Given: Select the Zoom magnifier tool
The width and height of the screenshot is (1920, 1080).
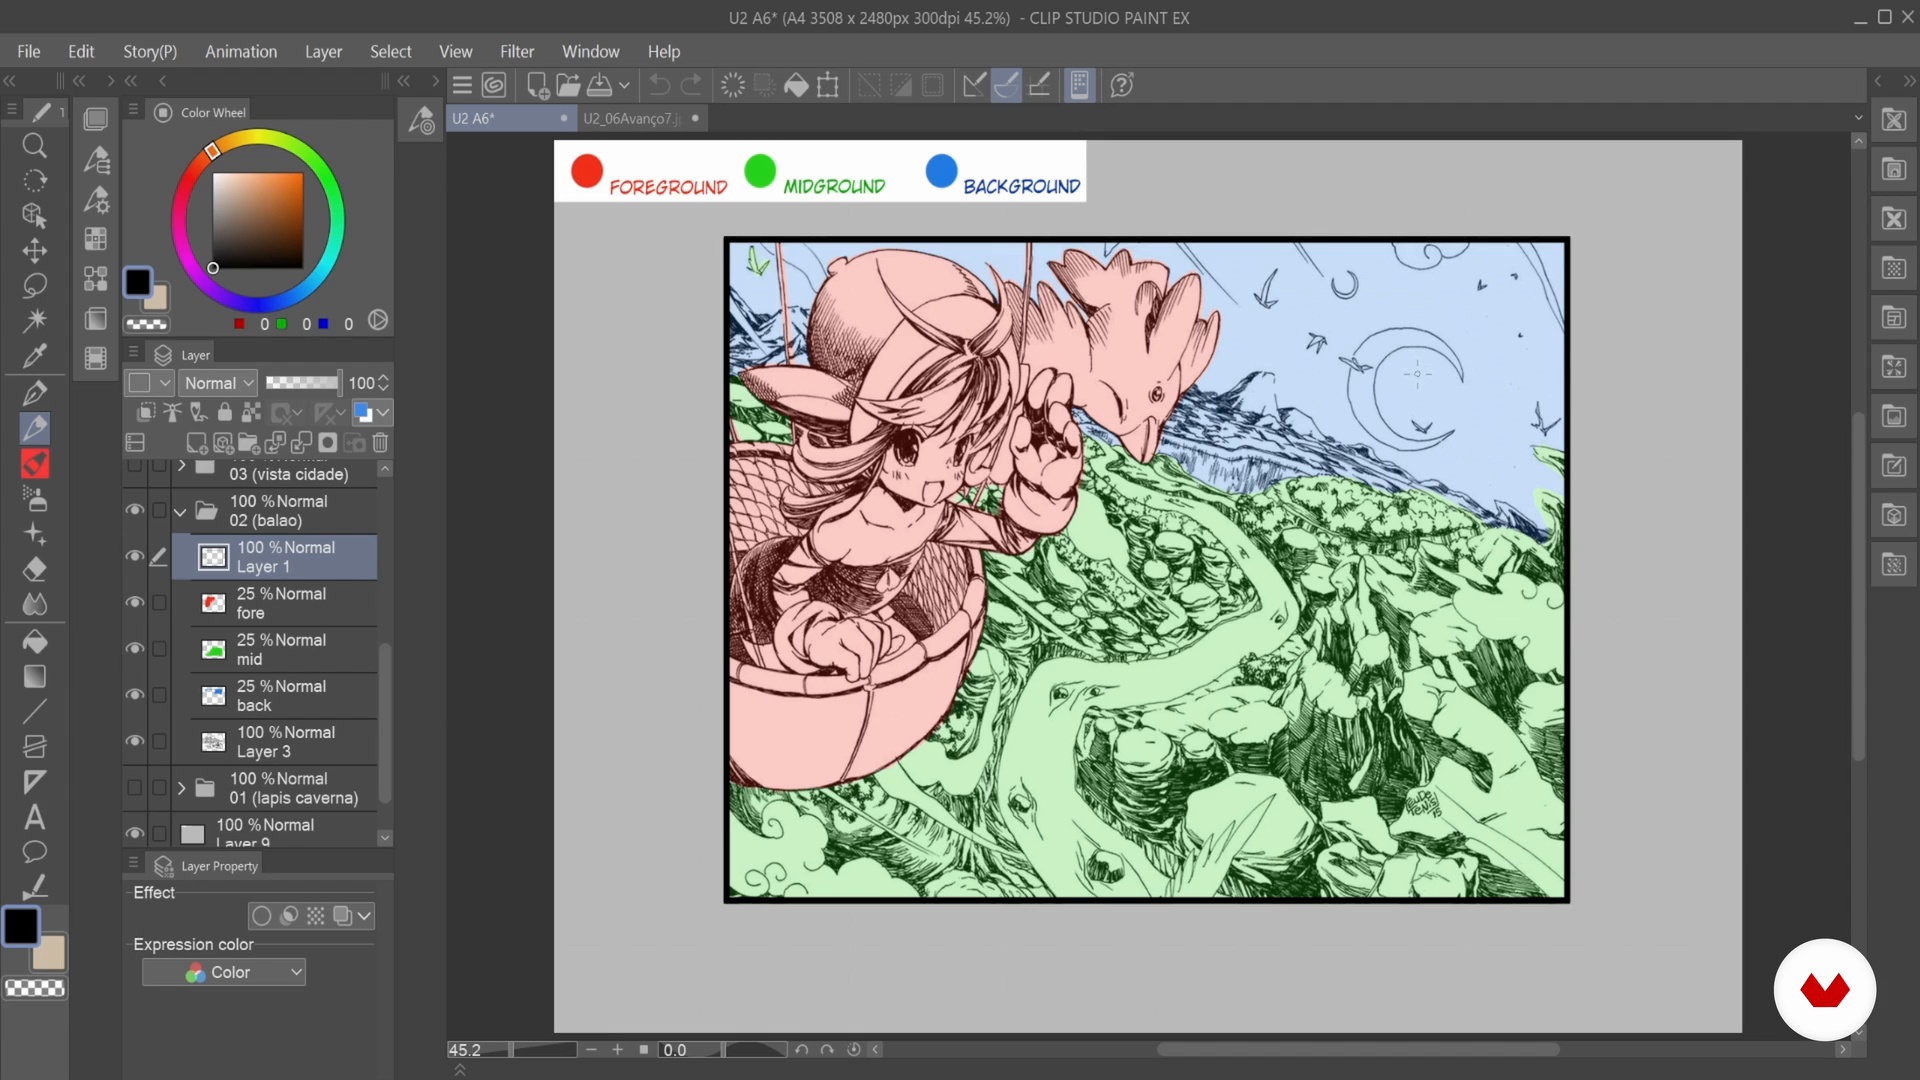Looking at the screenshot, I should point(34,146).
